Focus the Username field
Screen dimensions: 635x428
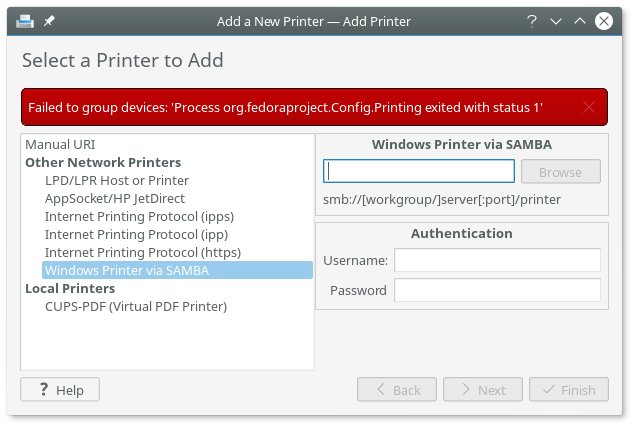(497, 260)
